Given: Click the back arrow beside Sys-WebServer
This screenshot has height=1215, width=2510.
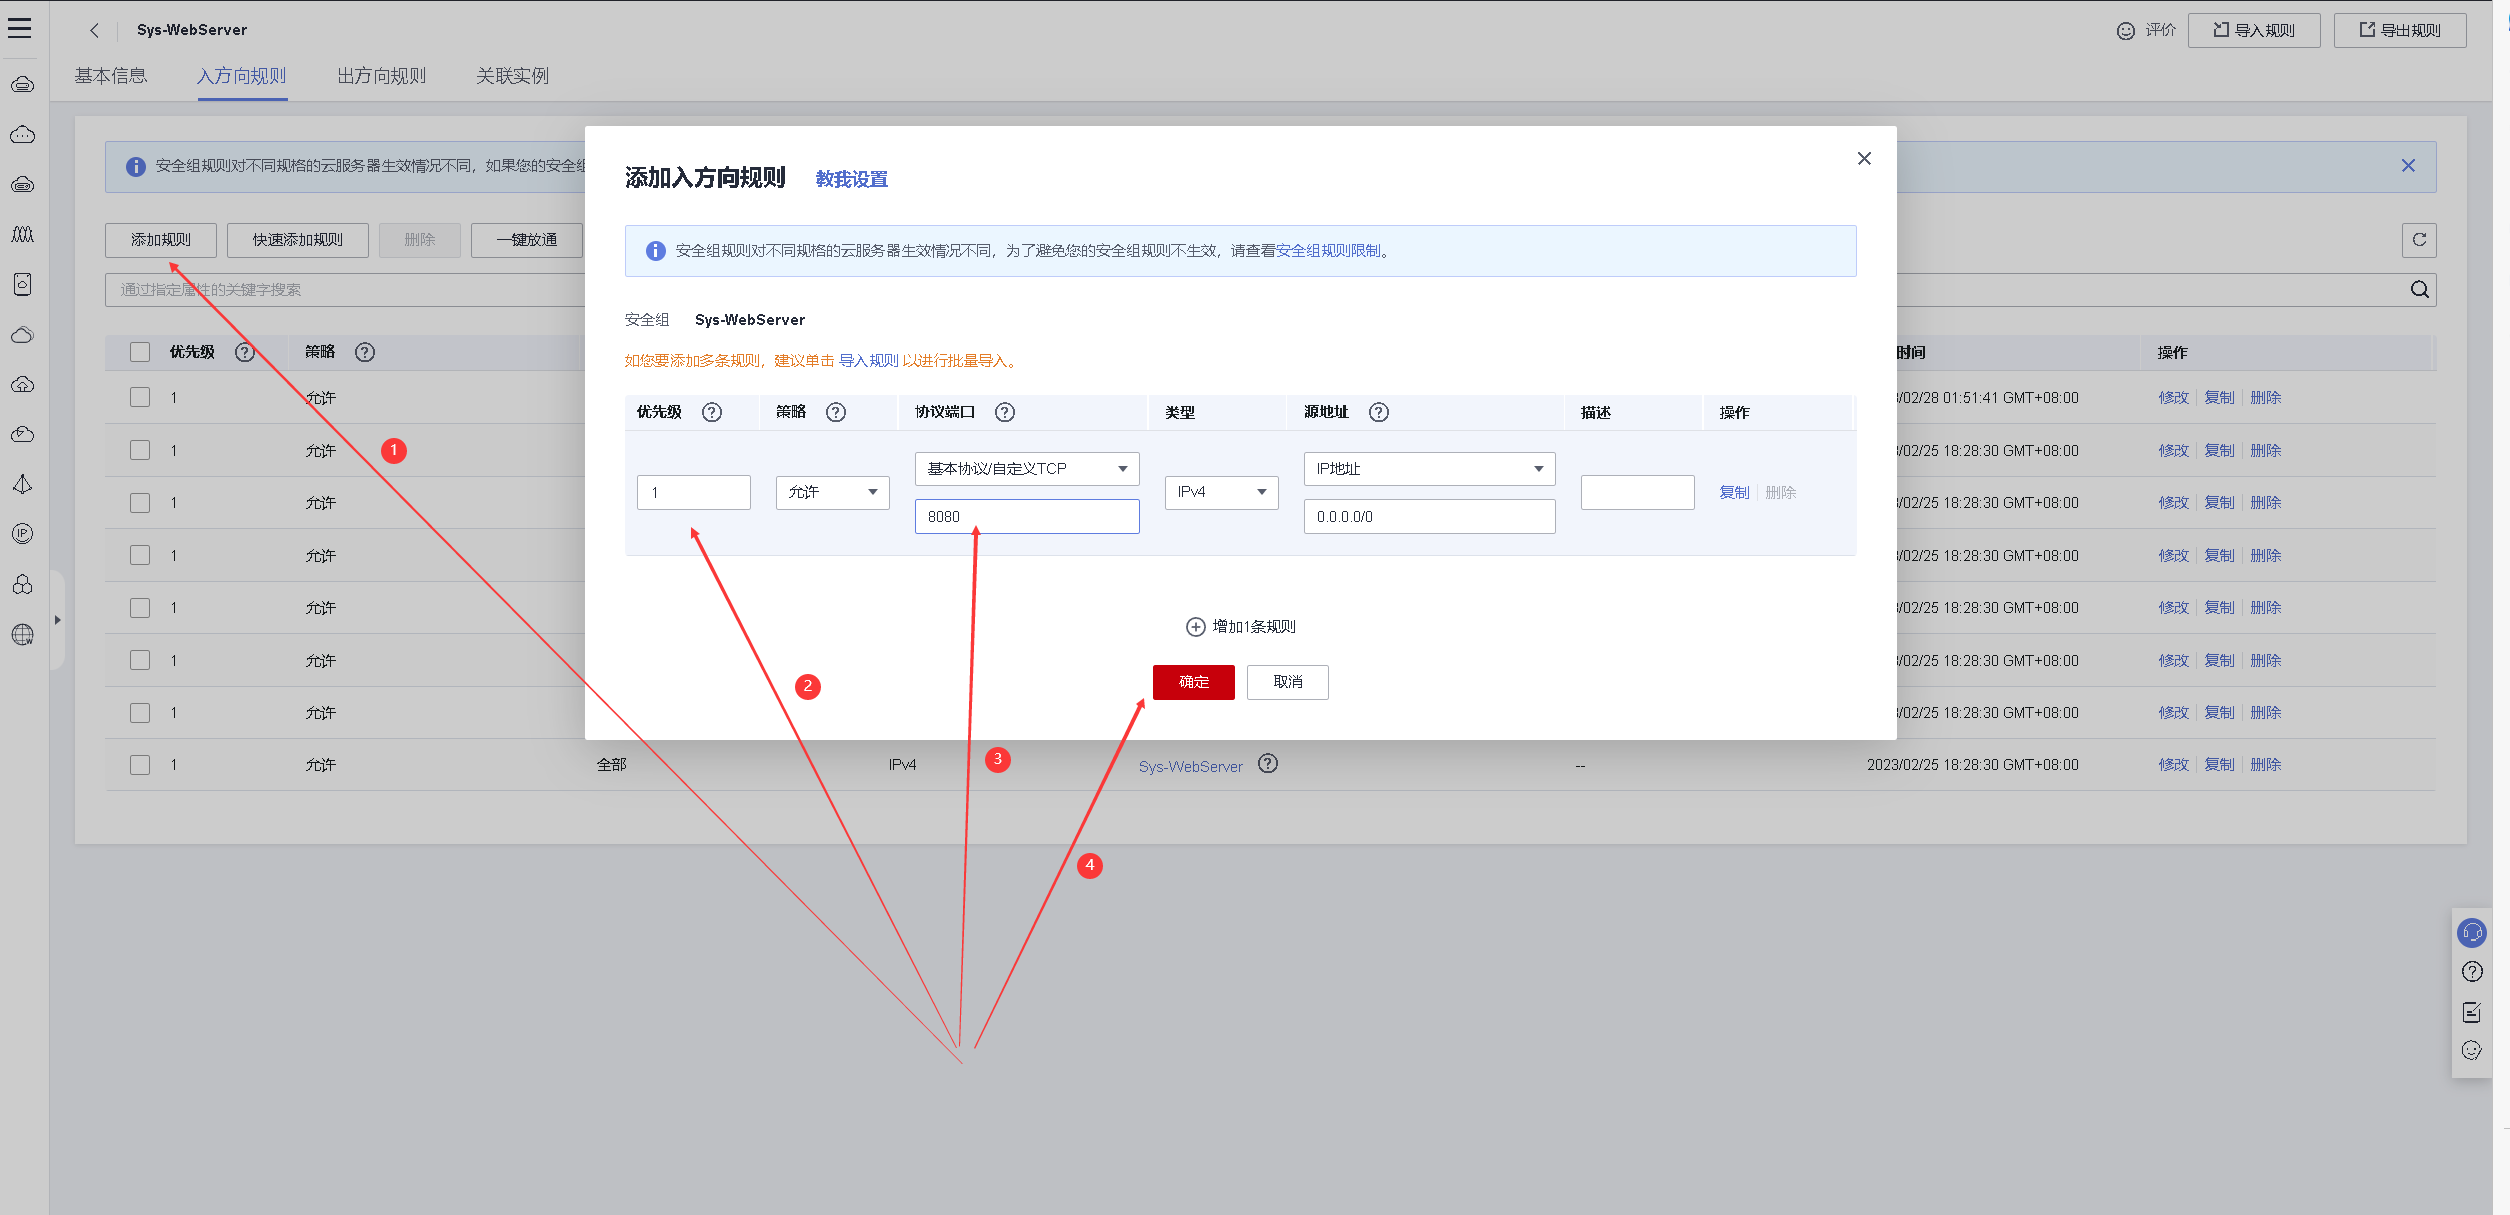Looking at the screenshot, I should pos(94,30).
